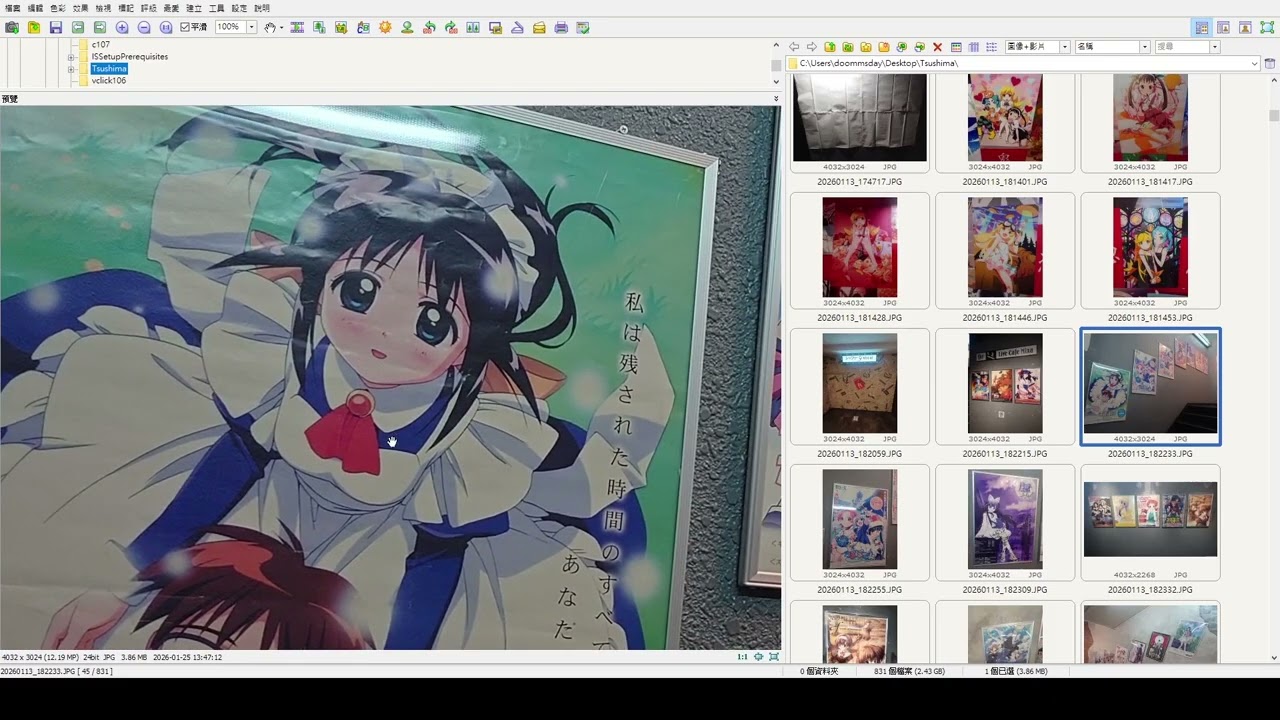Switch to thumbnails view icon

tap(956, 47)
